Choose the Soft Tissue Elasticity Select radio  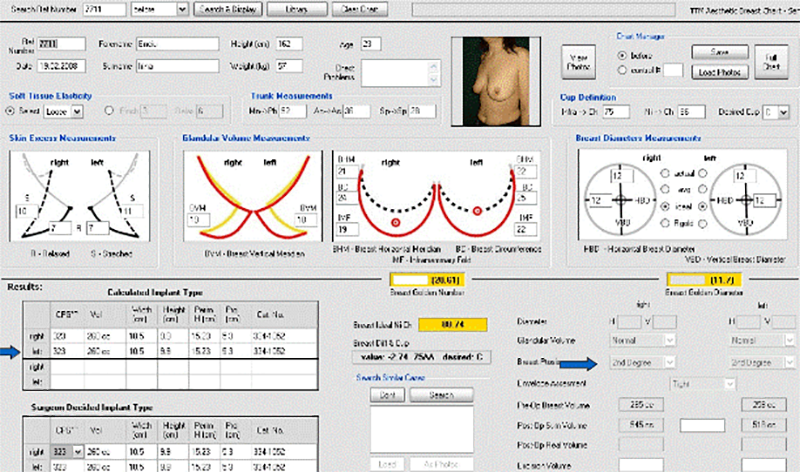point(11,110)
